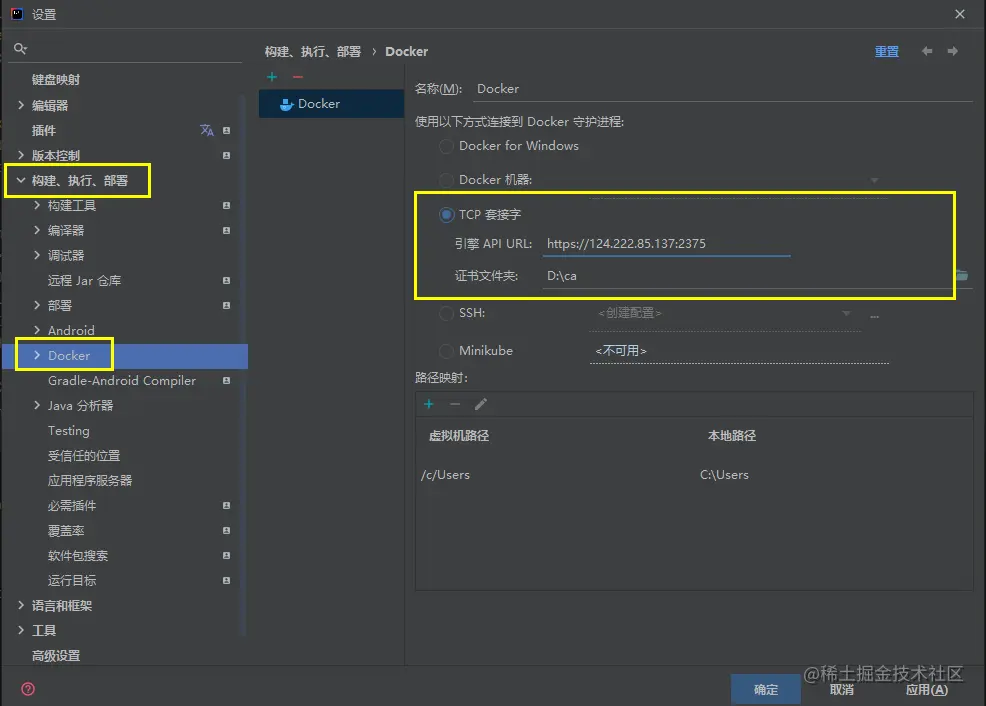This screenshot has height=706, width=986.
Task: Click project-level badge icon next to 构建工具
Action: 226,206
